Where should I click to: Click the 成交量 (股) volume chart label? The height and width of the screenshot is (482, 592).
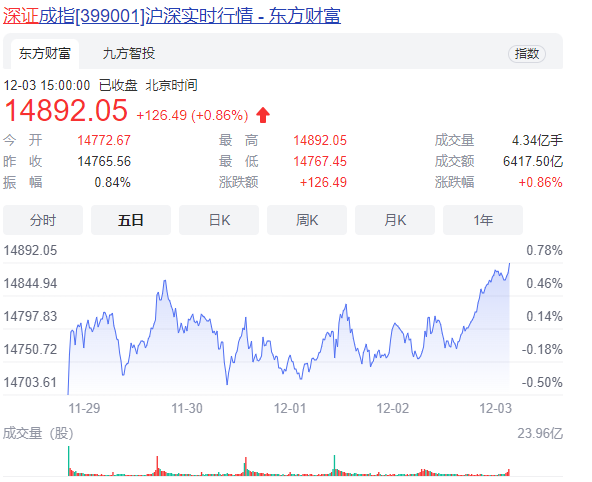38,433
